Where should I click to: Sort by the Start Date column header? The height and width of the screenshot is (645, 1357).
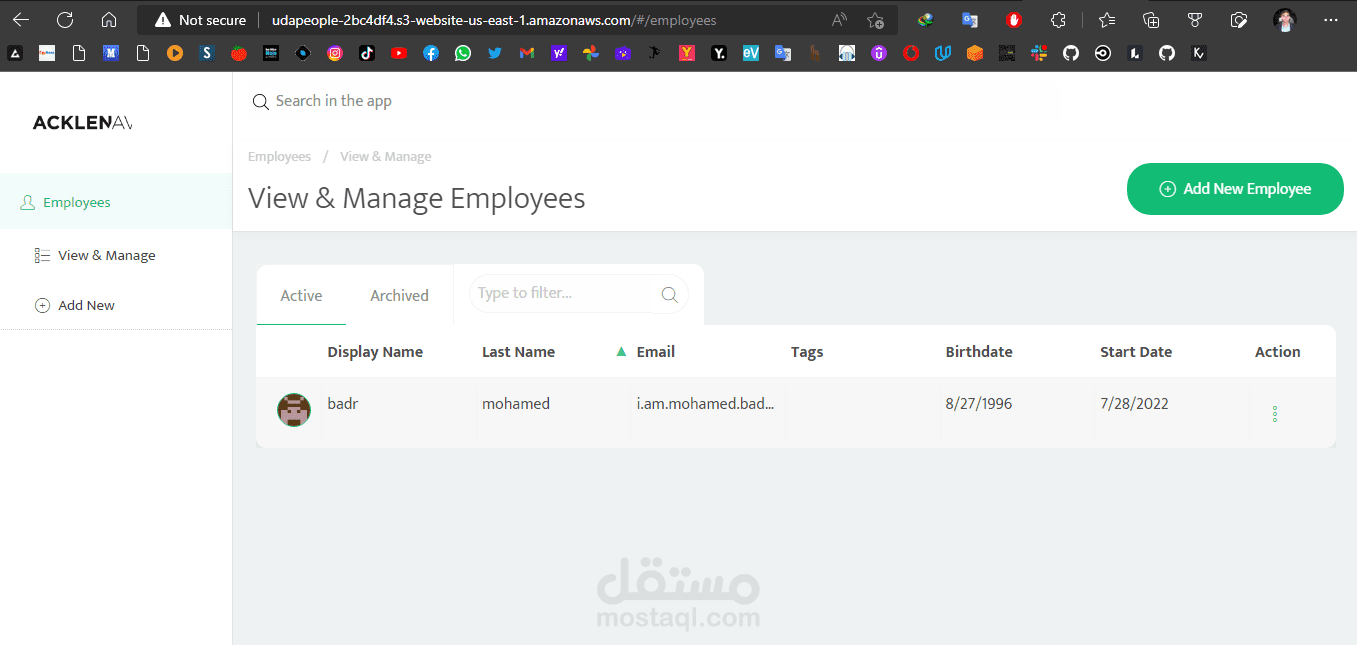(1136, 352)
